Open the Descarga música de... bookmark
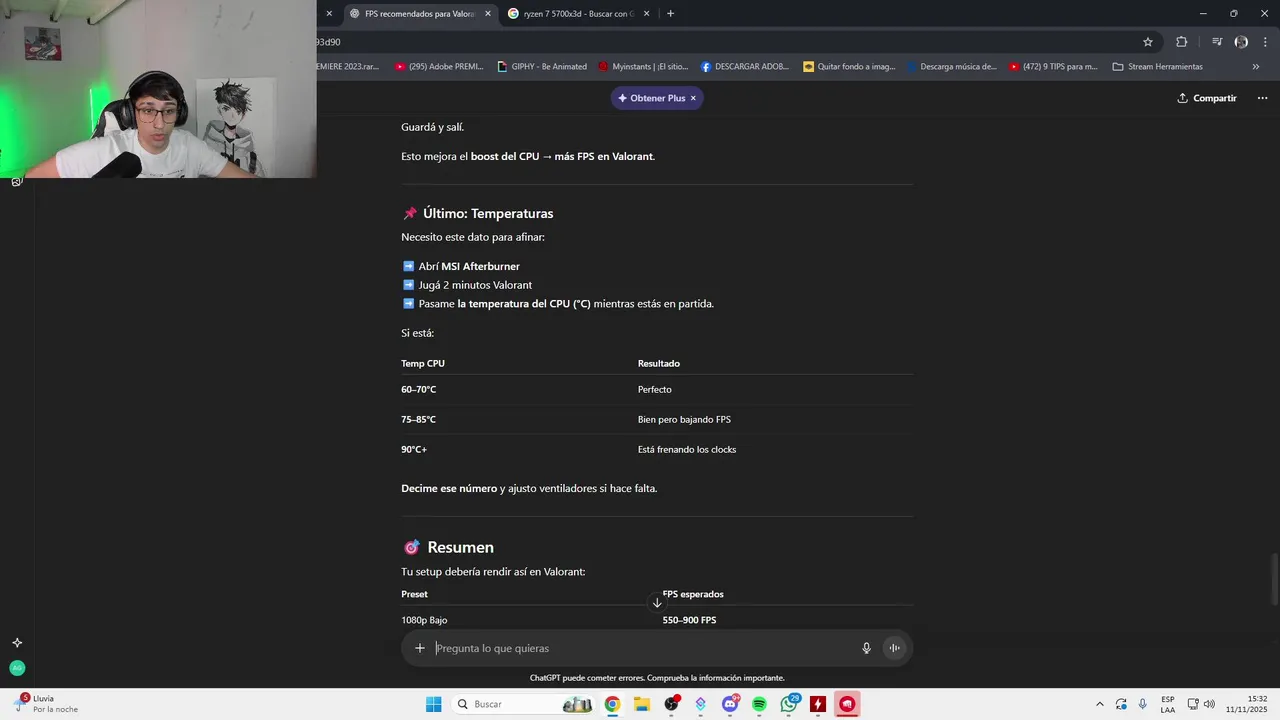The width and height of the screenshot is (1280, 720). [952, 67]
